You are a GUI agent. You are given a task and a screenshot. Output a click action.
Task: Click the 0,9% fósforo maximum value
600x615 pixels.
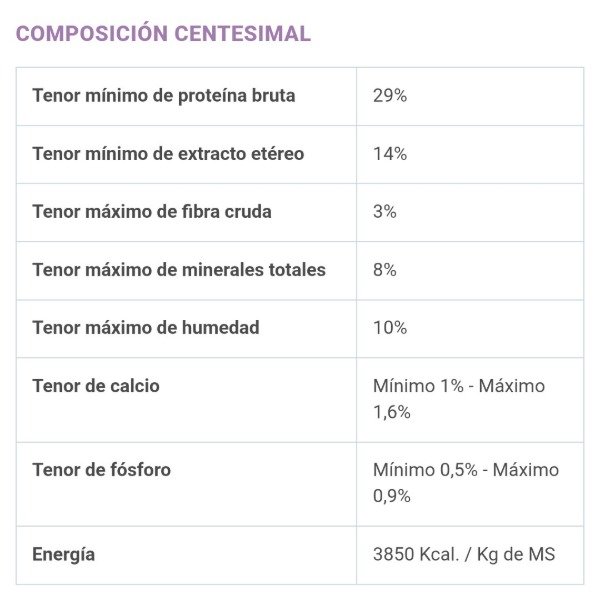(391, 496)
